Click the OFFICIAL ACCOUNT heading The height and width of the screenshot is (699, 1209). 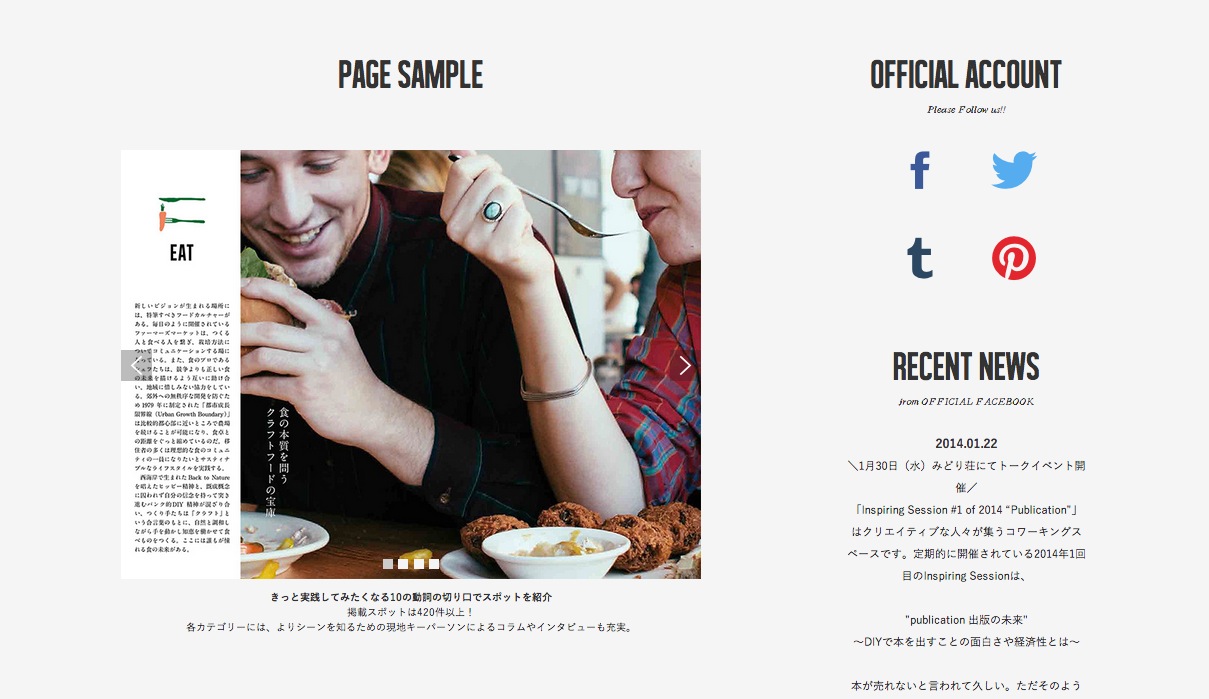965,75
